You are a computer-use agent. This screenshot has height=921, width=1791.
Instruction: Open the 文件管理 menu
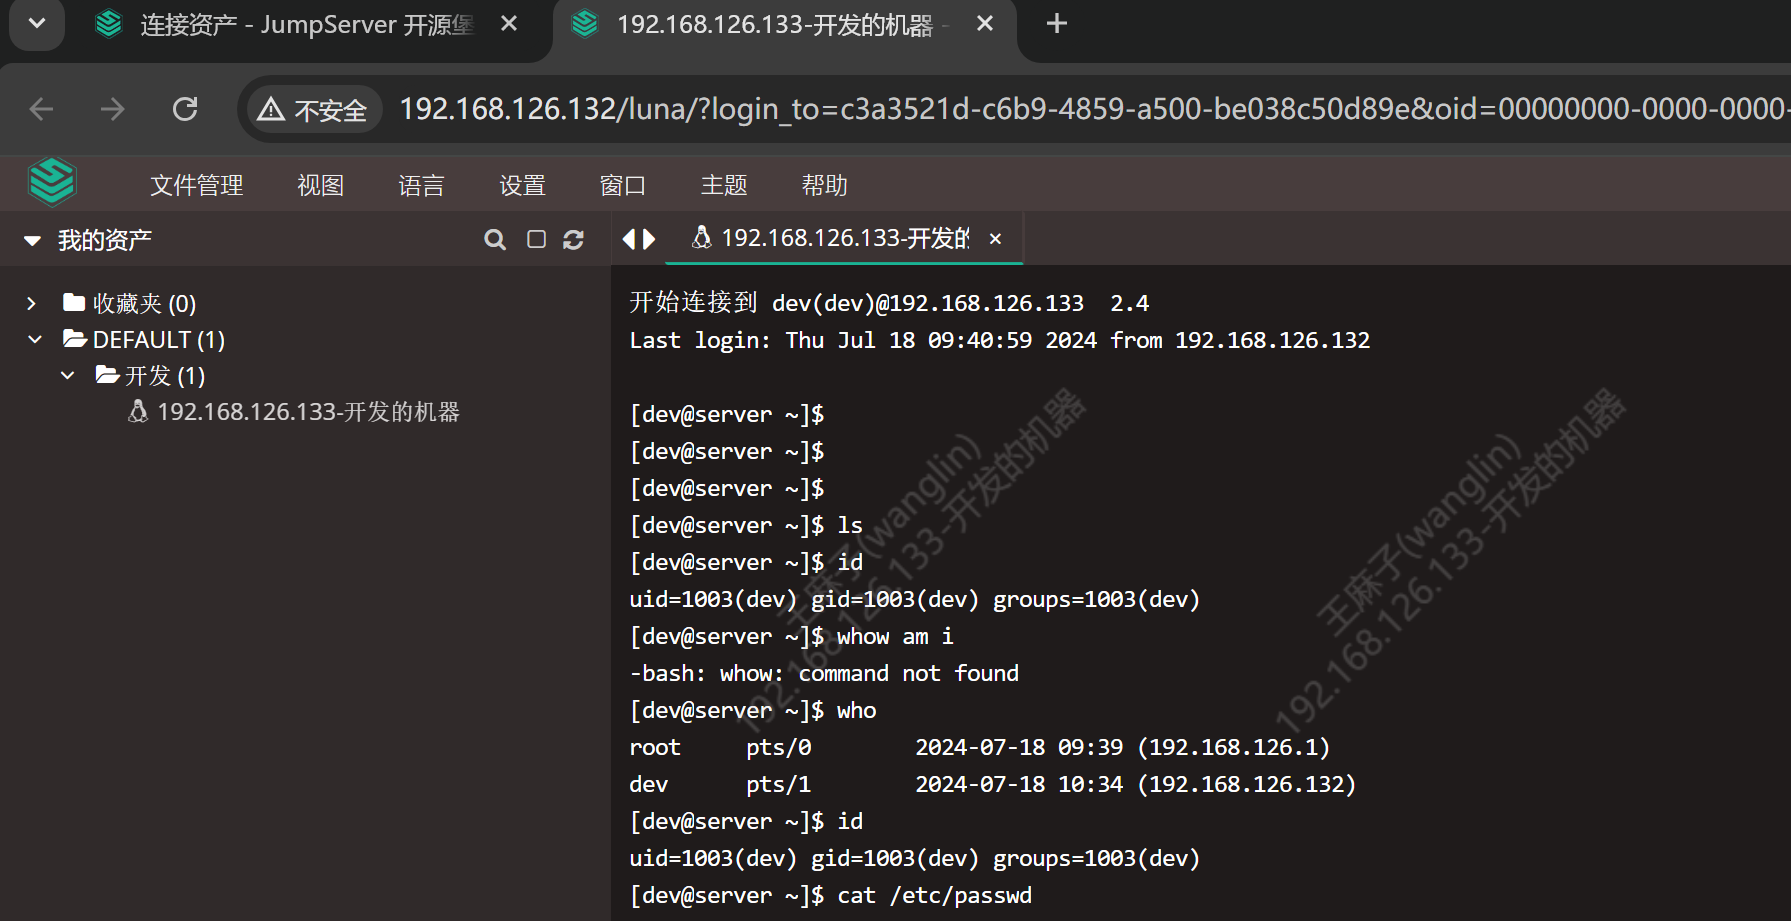pos(196,185)
